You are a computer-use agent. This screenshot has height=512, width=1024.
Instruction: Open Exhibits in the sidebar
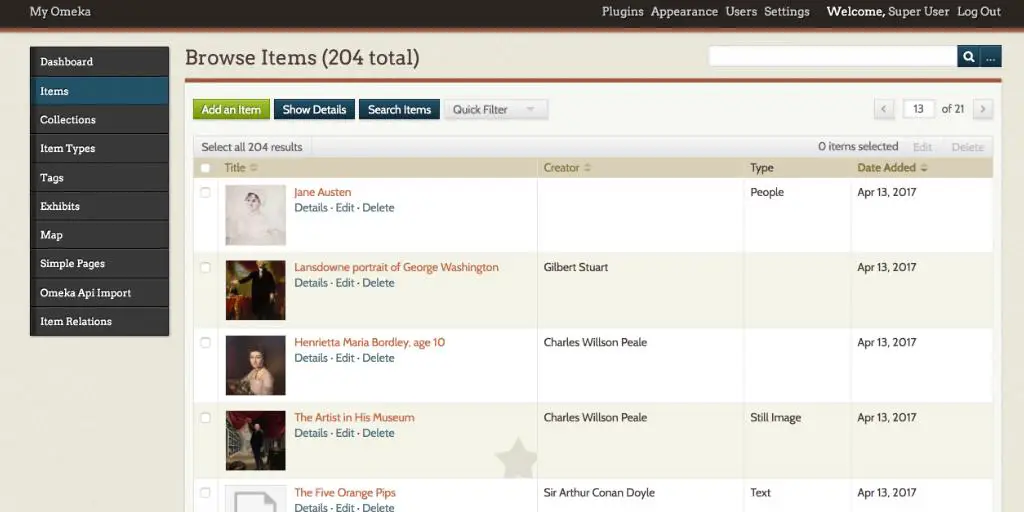click(99, 206)
